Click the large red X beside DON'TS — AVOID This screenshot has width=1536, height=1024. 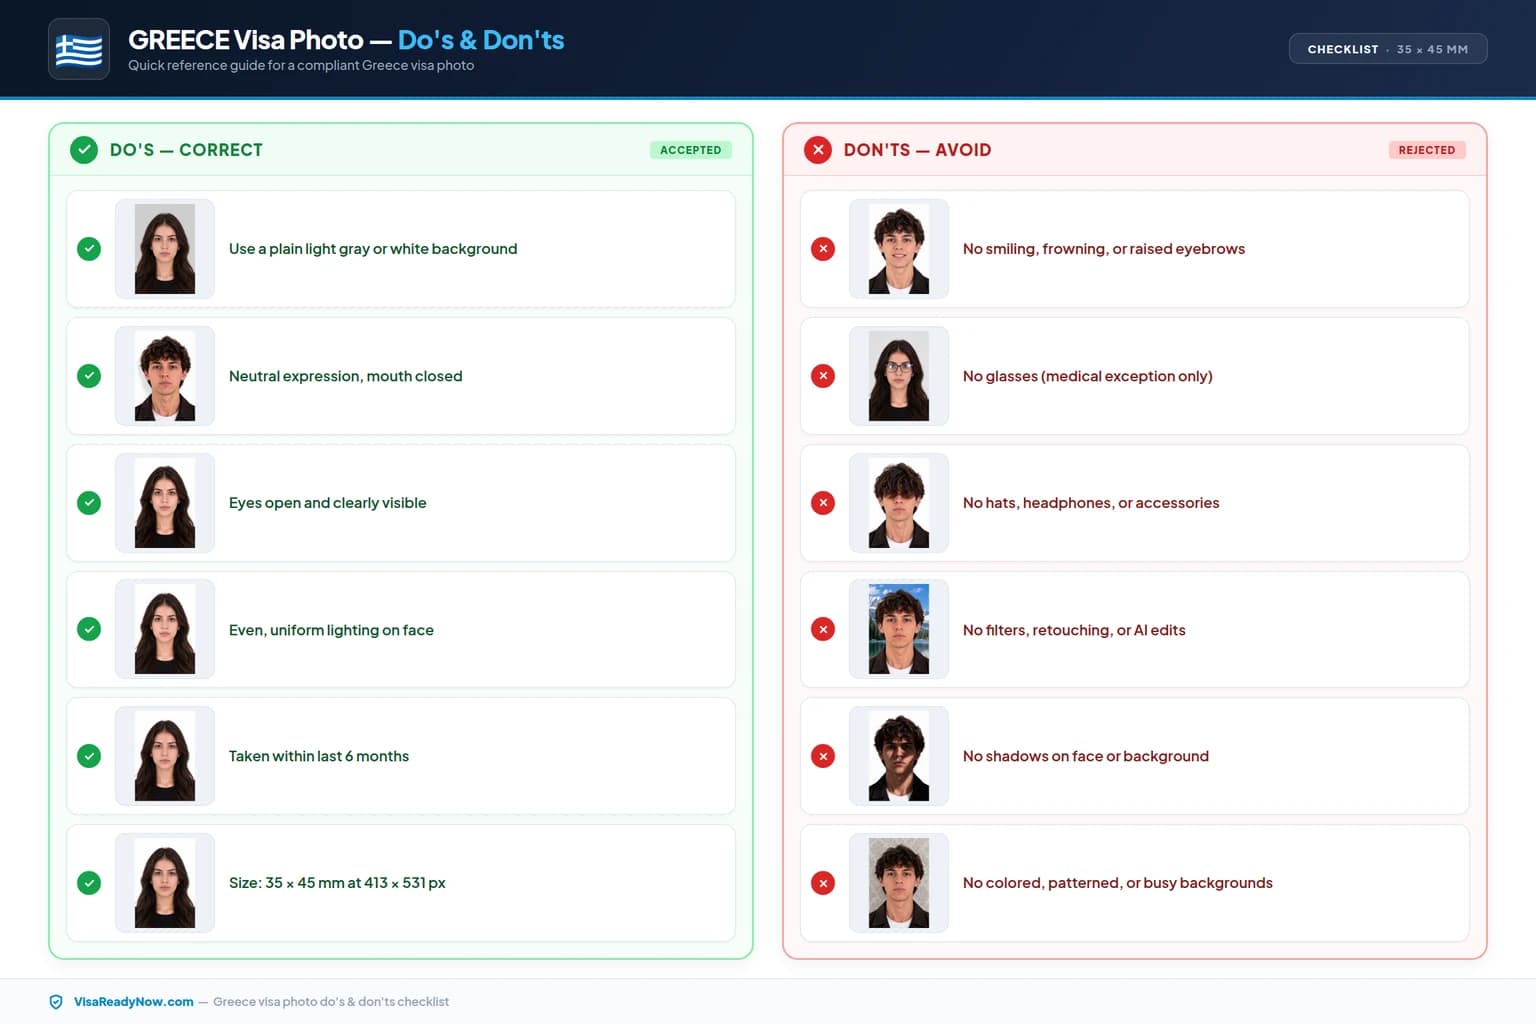pos(818,150)
